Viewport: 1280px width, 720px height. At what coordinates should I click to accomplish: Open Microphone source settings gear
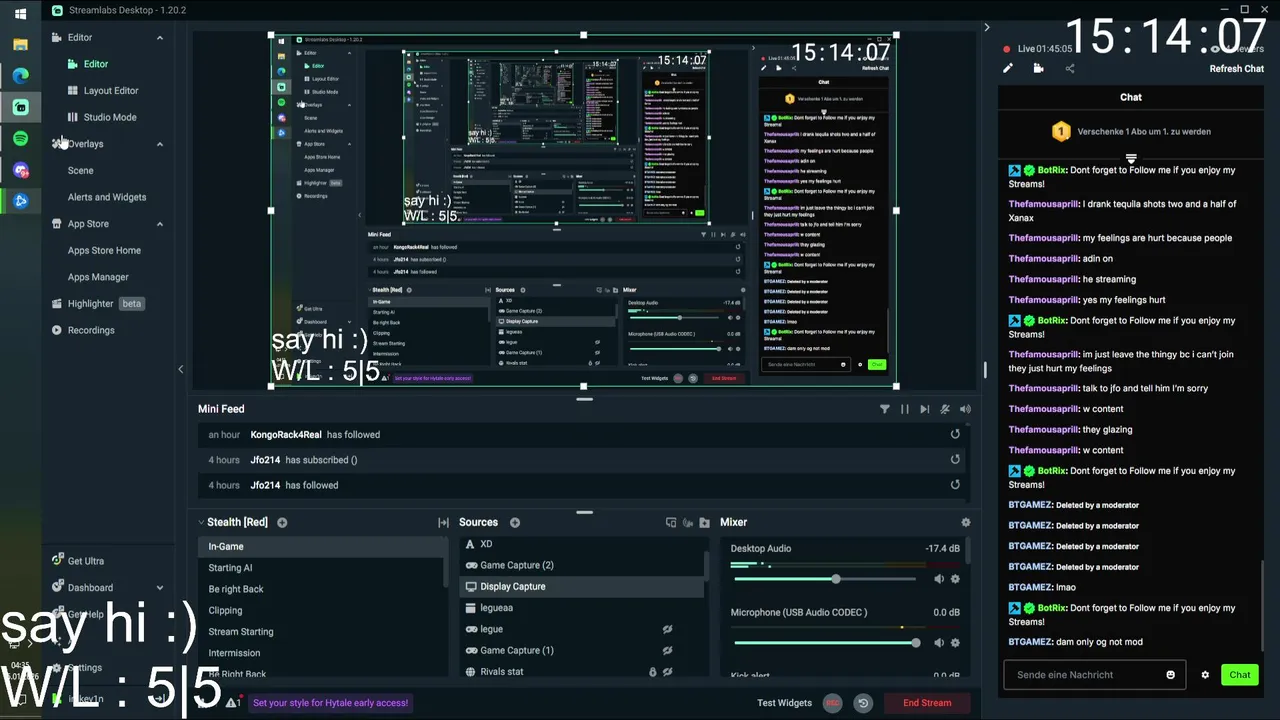click(955, 643)
